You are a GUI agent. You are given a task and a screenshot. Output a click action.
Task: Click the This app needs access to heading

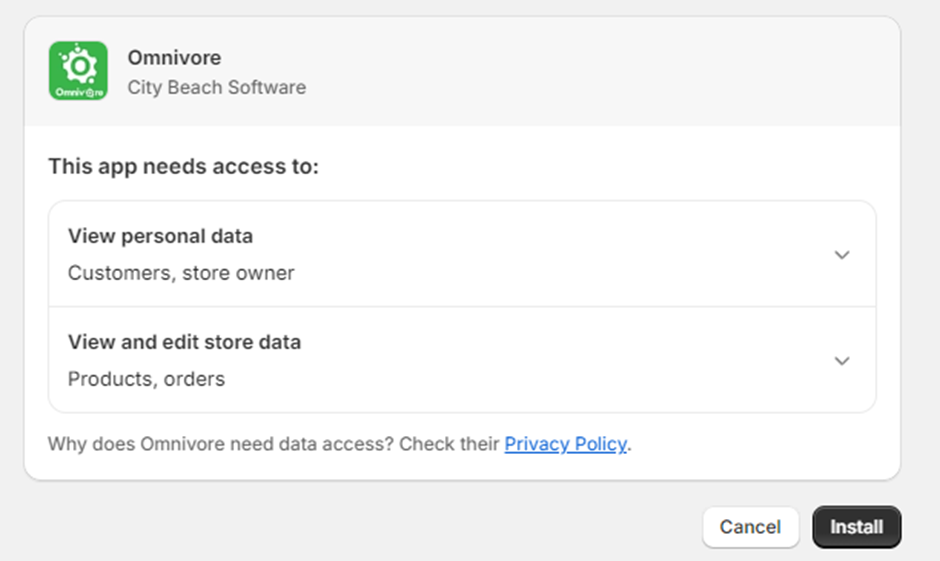pos(183,167)
